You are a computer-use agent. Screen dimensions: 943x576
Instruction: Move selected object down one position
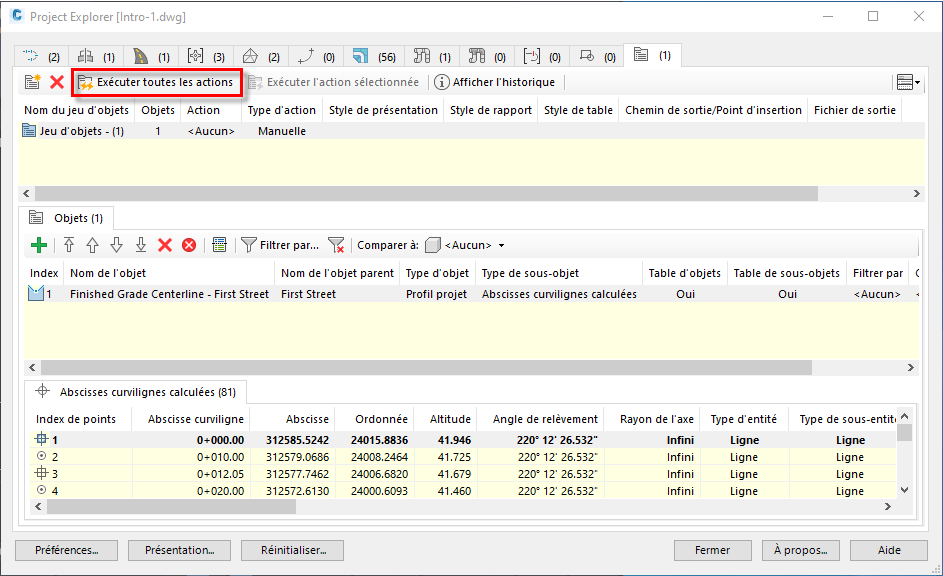[116, 245]
